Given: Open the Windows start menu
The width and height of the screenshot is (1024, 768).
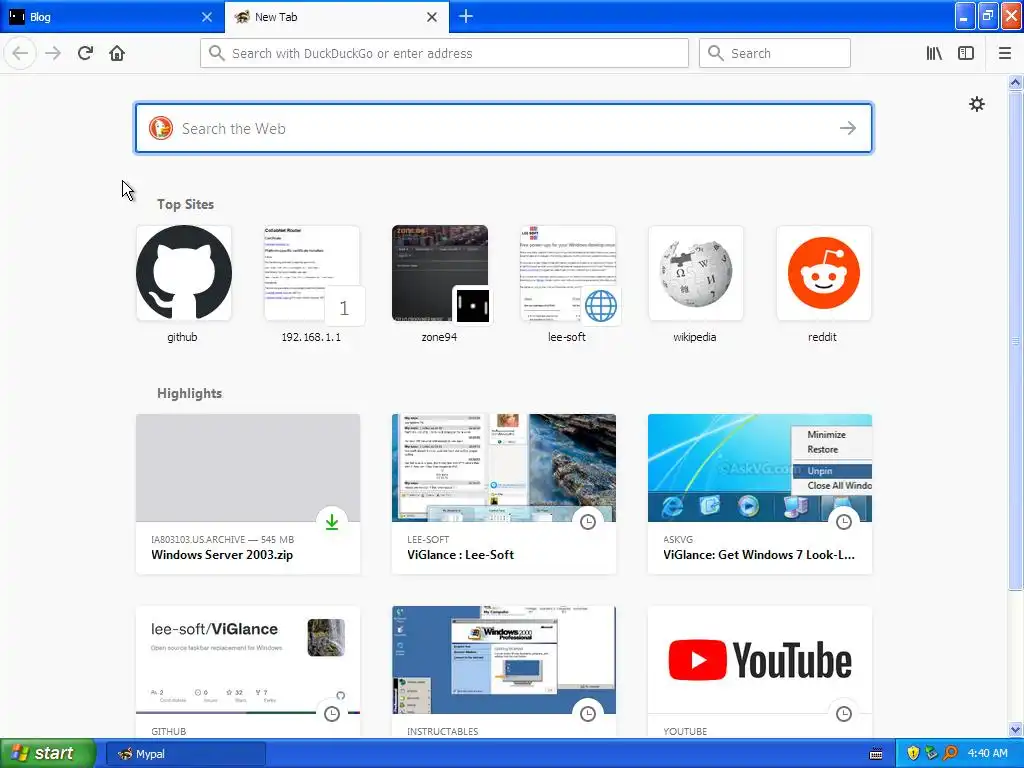Looking at the screenshot, I should [48, 753].
